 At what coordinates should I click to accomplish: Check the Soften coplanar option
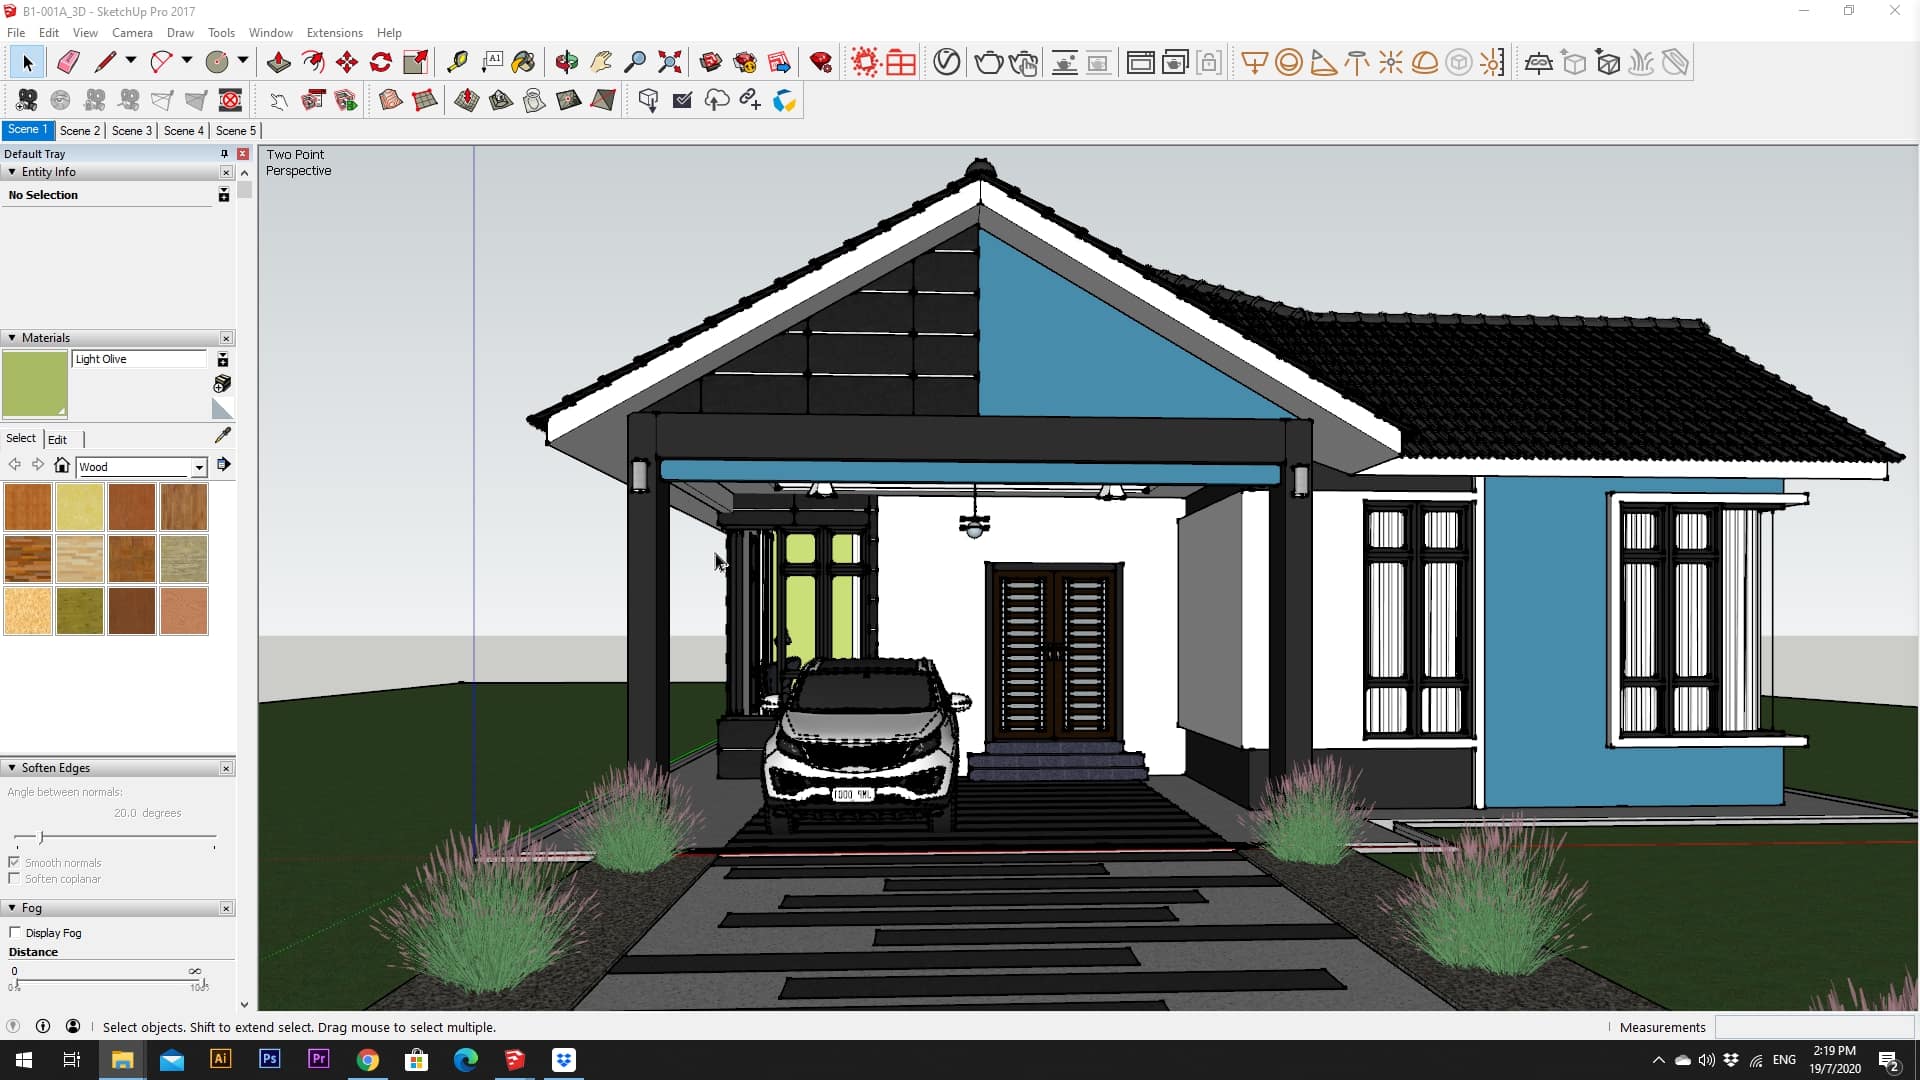tap(14, 879)
